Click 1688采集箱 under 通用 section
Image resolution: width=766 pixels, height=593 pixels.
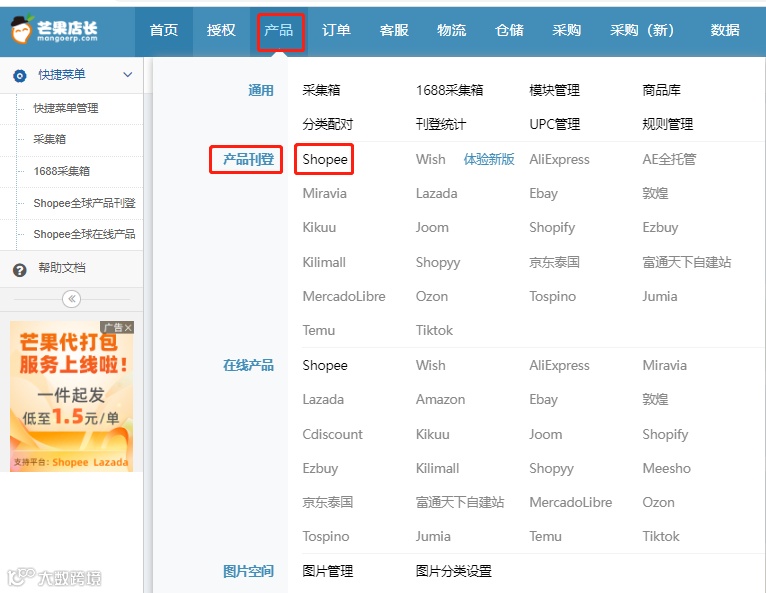449,90
